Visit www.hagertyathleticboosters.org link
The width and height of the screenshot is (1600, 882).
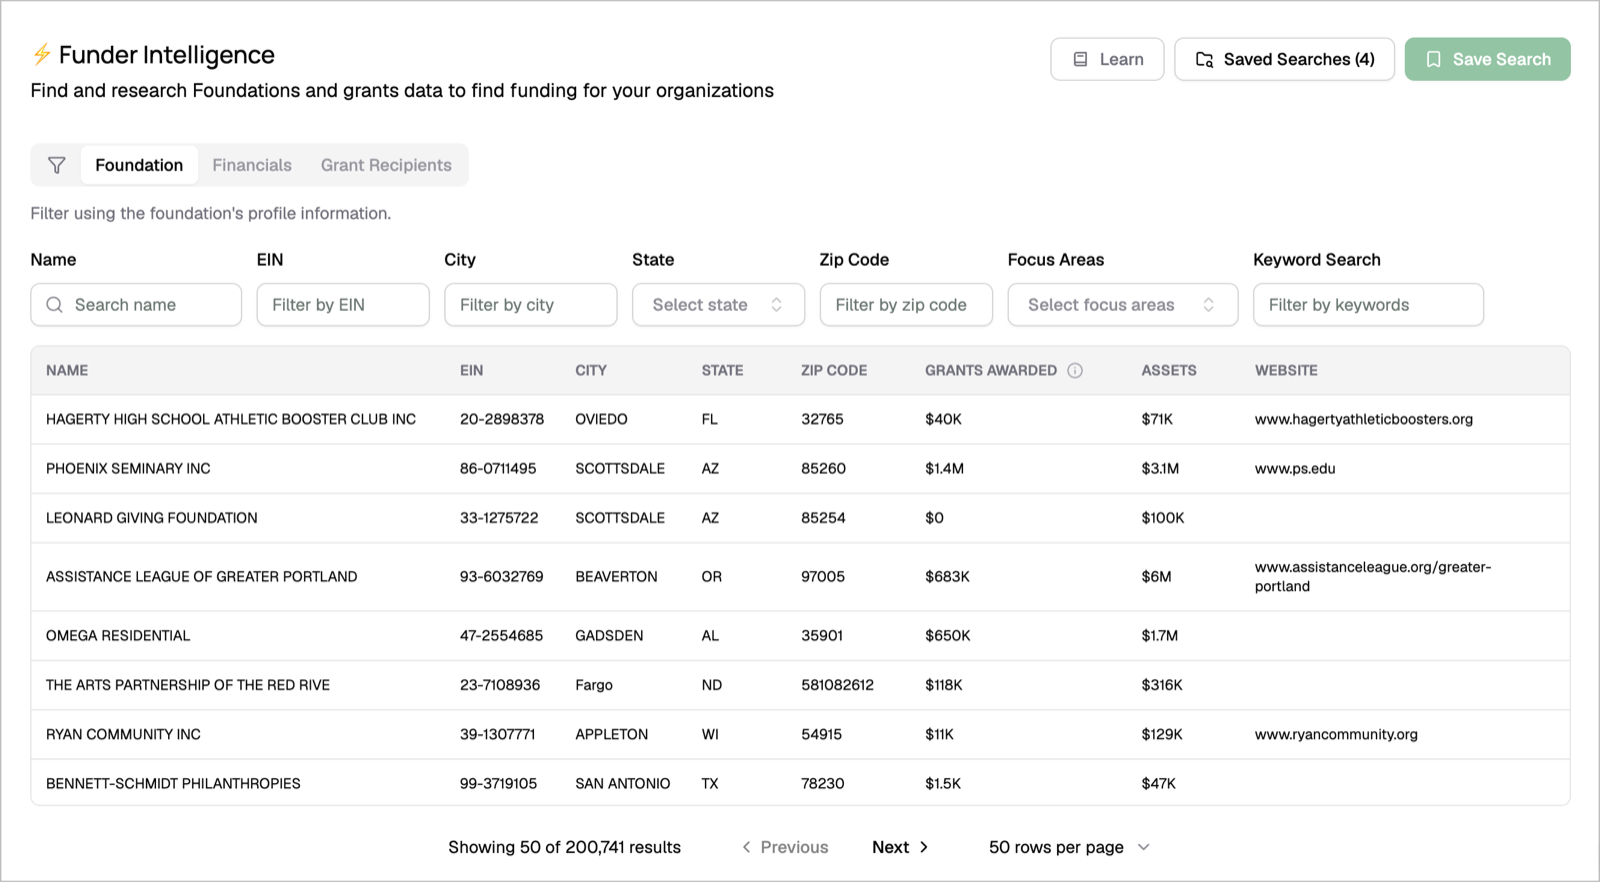coord(1364,419)
